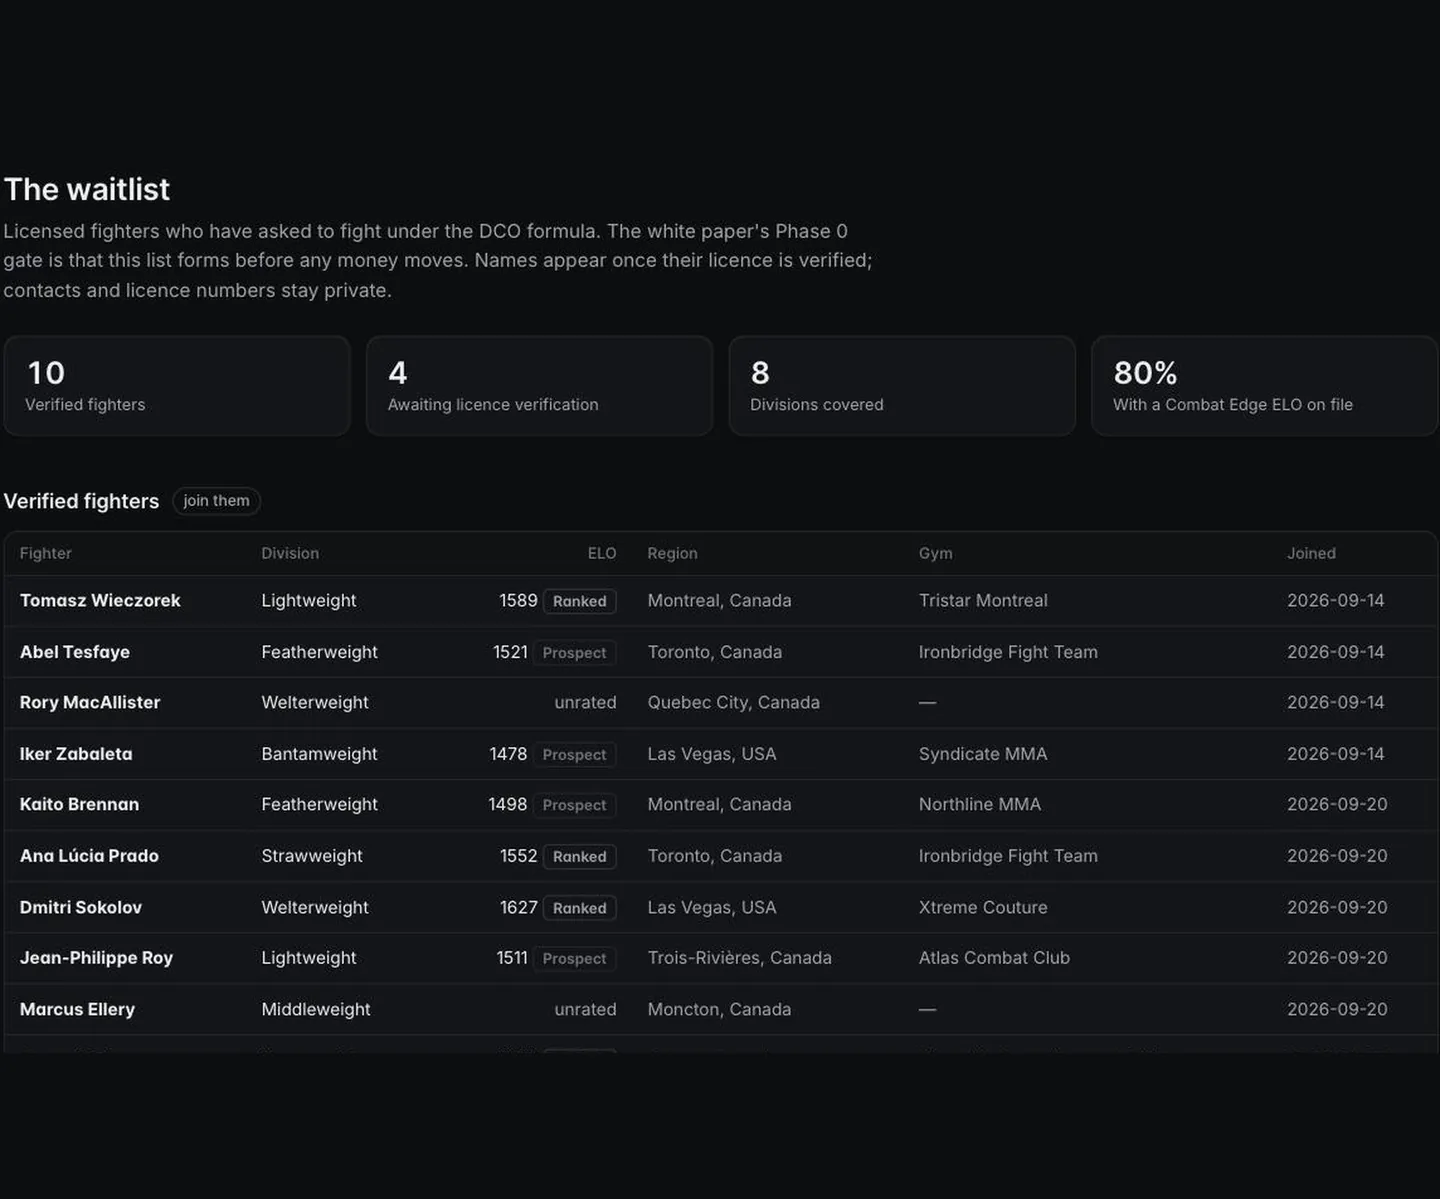
Task: Click the Moncton, Canada region cell
Action: [x=719, y=1009]
